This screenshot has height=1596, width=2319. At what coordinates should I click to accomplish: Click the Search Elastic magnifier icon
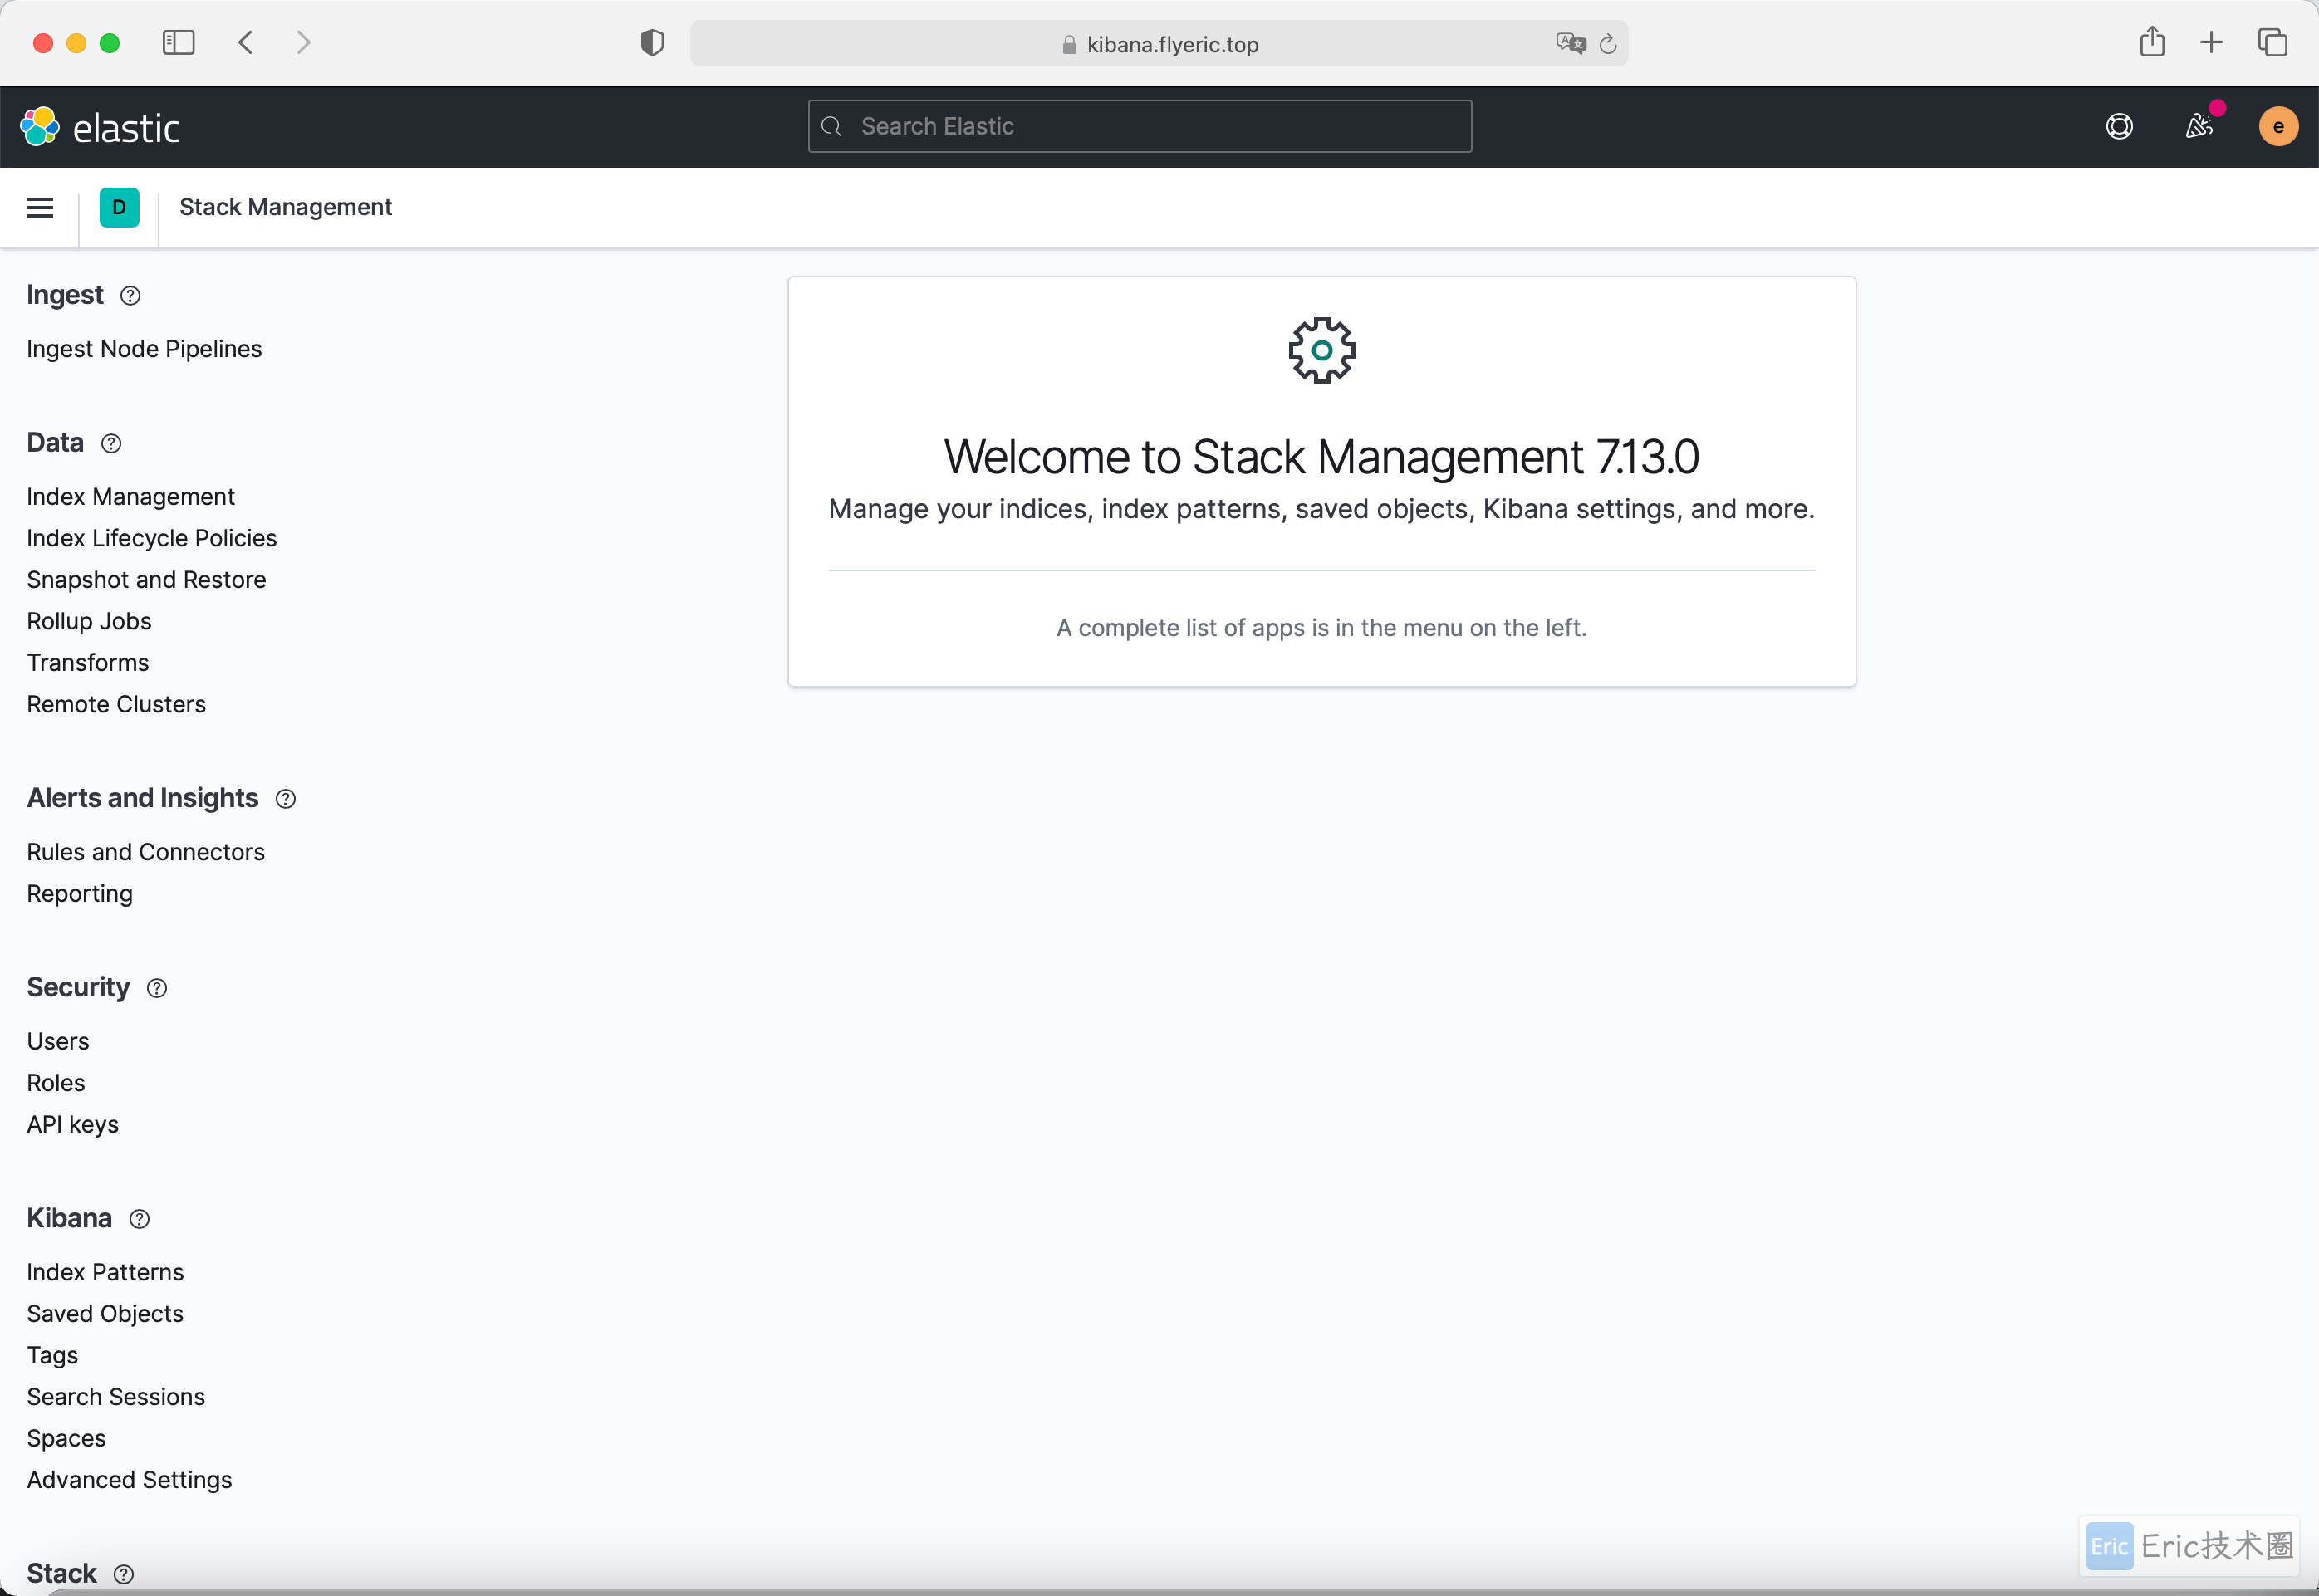[831, 126]
